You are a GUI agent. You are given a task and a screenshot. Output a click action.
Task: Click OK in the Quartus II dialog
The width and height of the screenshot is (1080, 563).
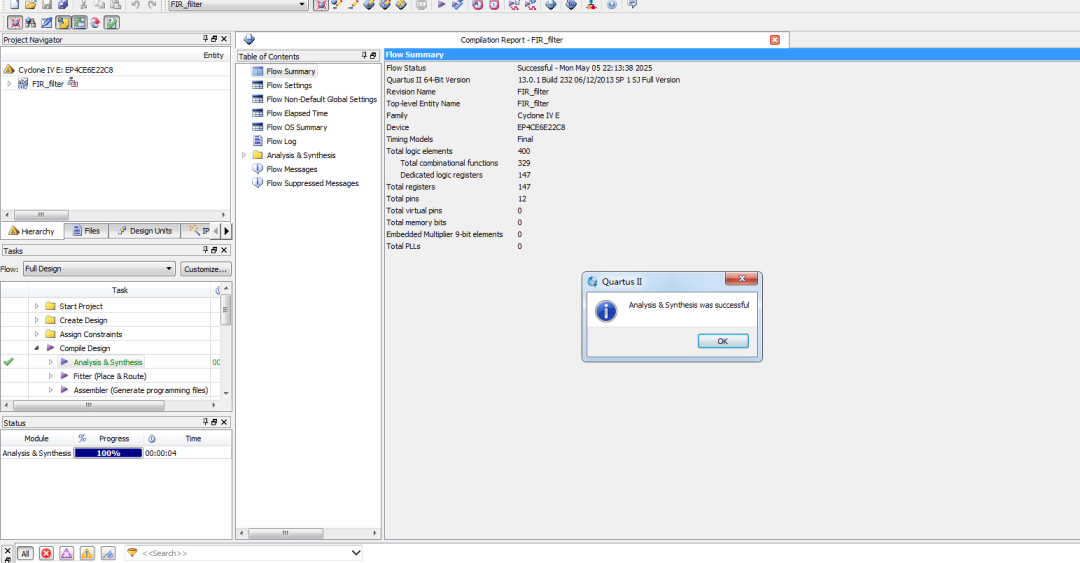(723, 341)
